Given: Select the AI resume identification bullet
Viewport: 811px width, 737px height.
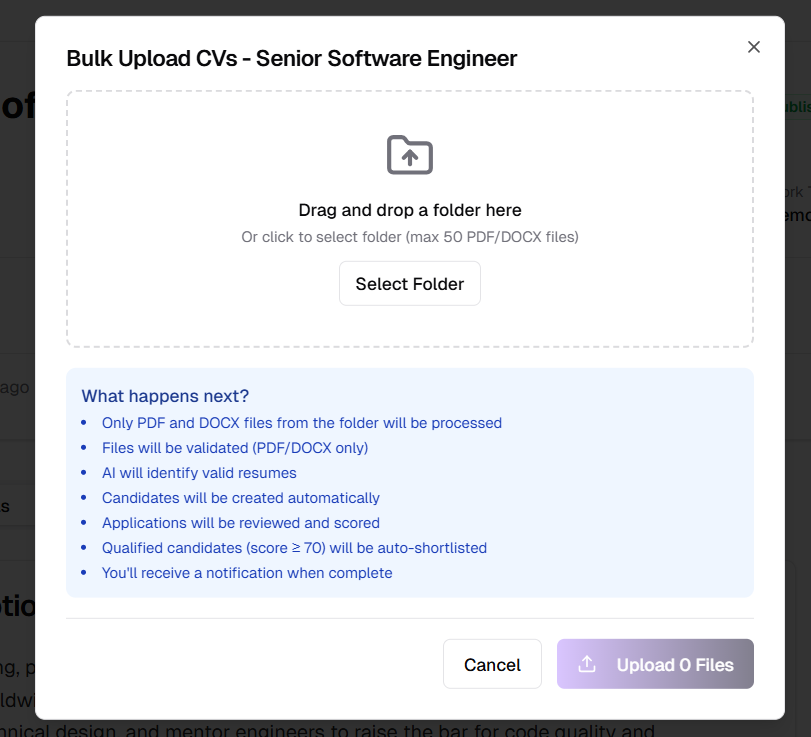Looking at the screenshot, I should click(x=200, y=472).
